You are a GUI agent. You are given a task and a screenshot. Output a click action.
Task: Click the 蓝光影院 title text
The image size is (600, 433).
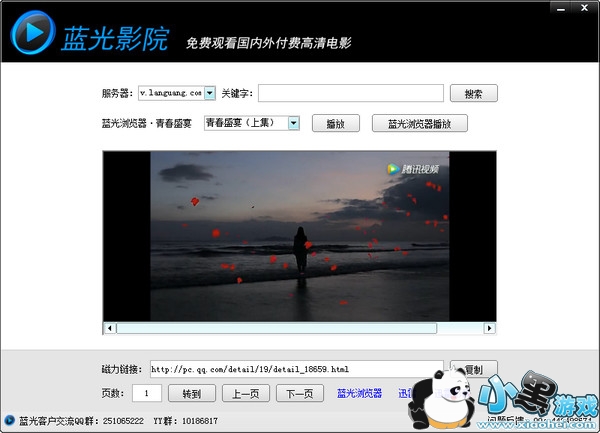click(x=115, y=39)
